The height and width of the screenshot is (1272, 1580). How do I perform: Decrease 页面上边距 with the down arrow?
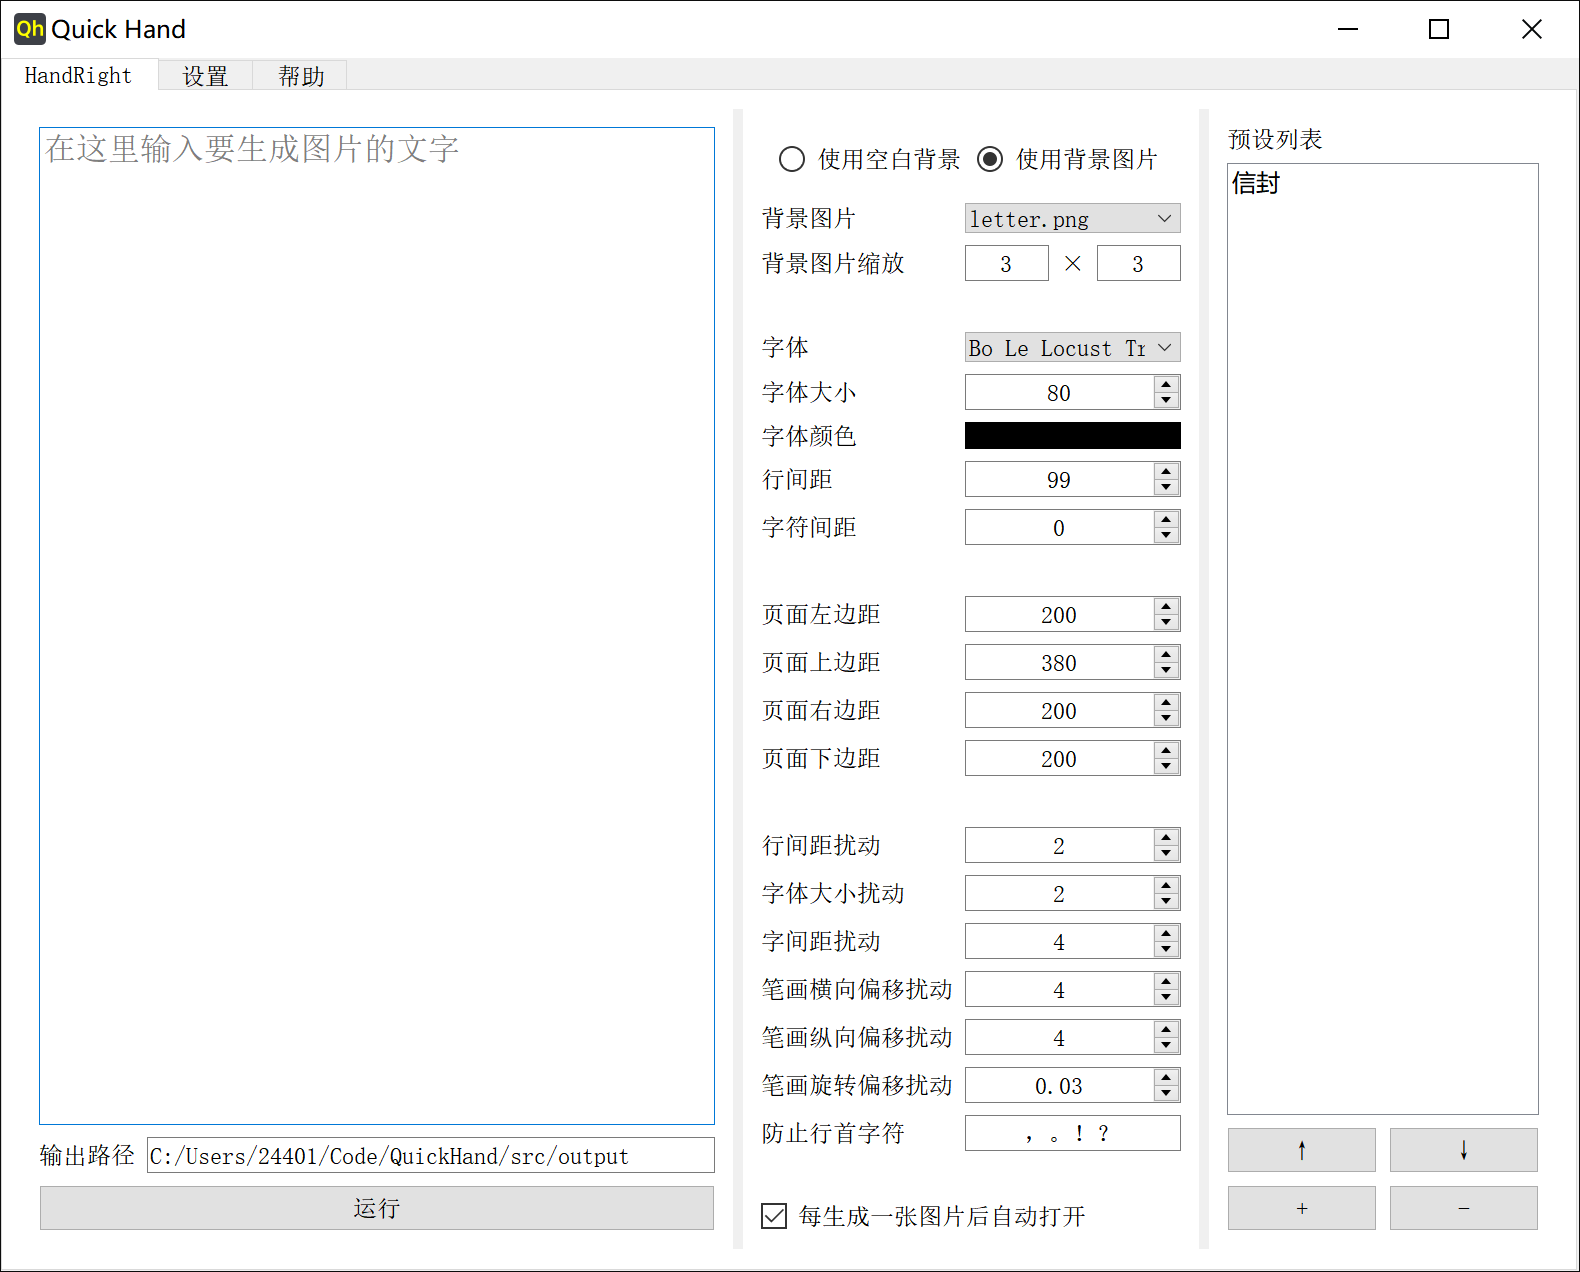1167,670
